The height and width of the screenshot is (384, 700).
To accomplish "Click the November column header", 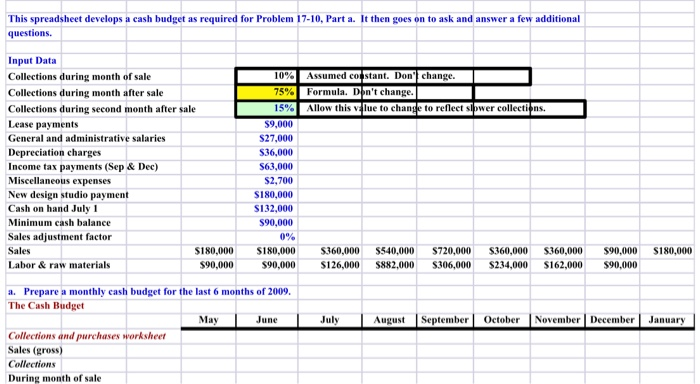I will point(557,320).
